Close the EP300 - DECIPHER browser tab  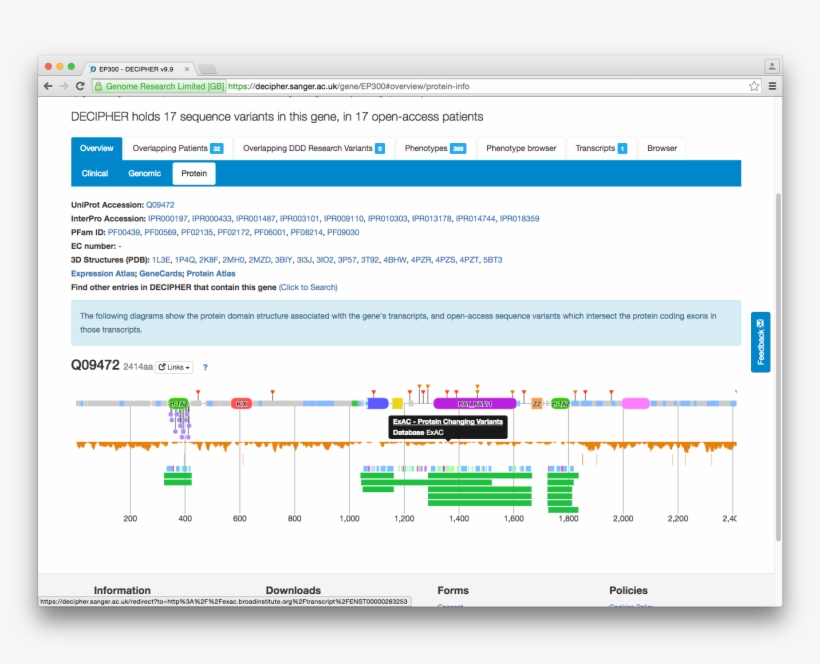click(187, 68)
